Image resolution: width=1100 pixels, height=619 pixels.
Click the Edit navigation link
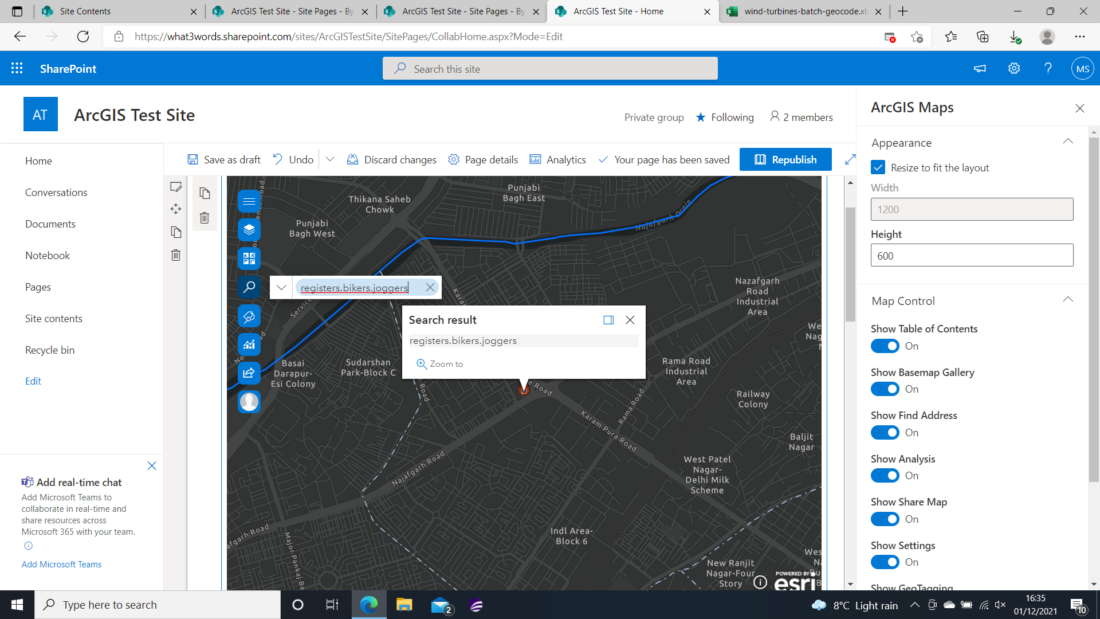tap(33, 381)
